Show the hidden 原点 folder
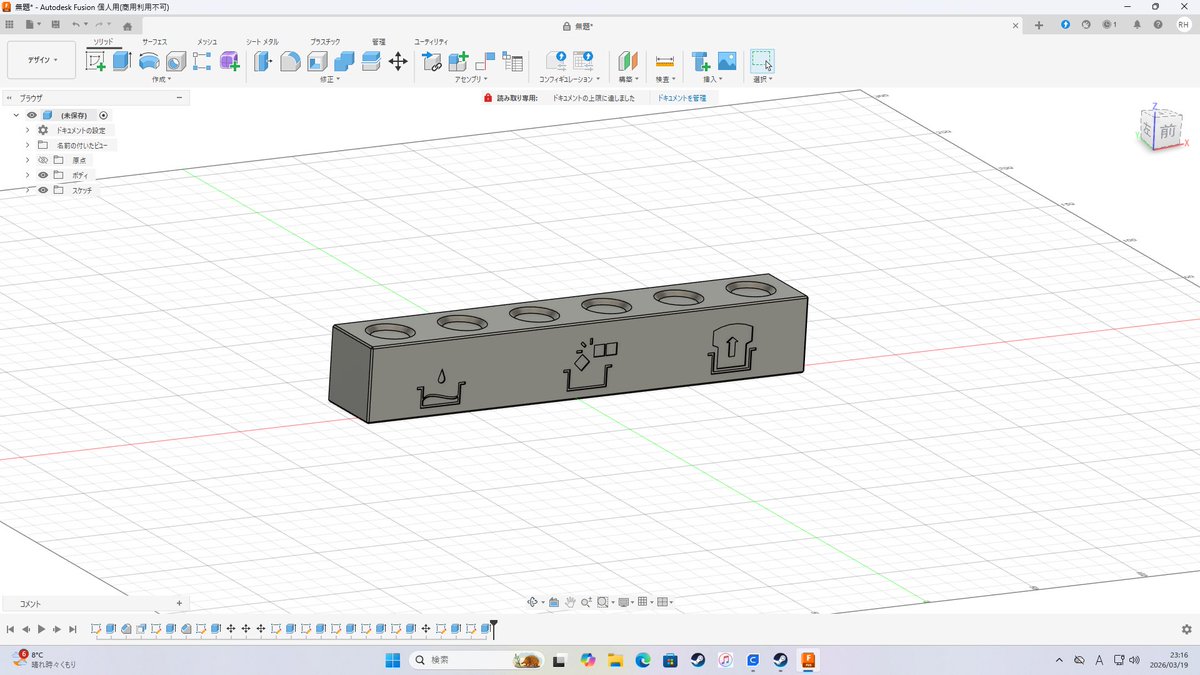 43,160
